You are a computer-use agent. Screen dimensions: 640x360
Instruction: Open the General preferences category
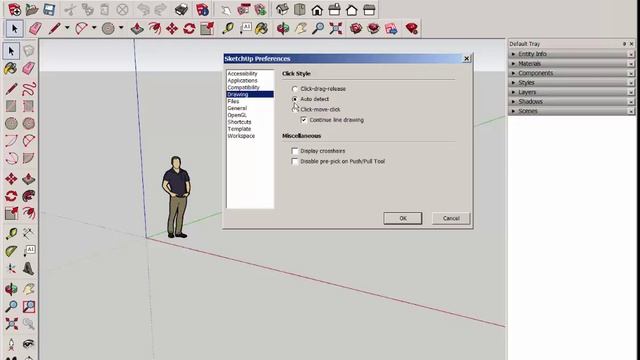(237, 108)
